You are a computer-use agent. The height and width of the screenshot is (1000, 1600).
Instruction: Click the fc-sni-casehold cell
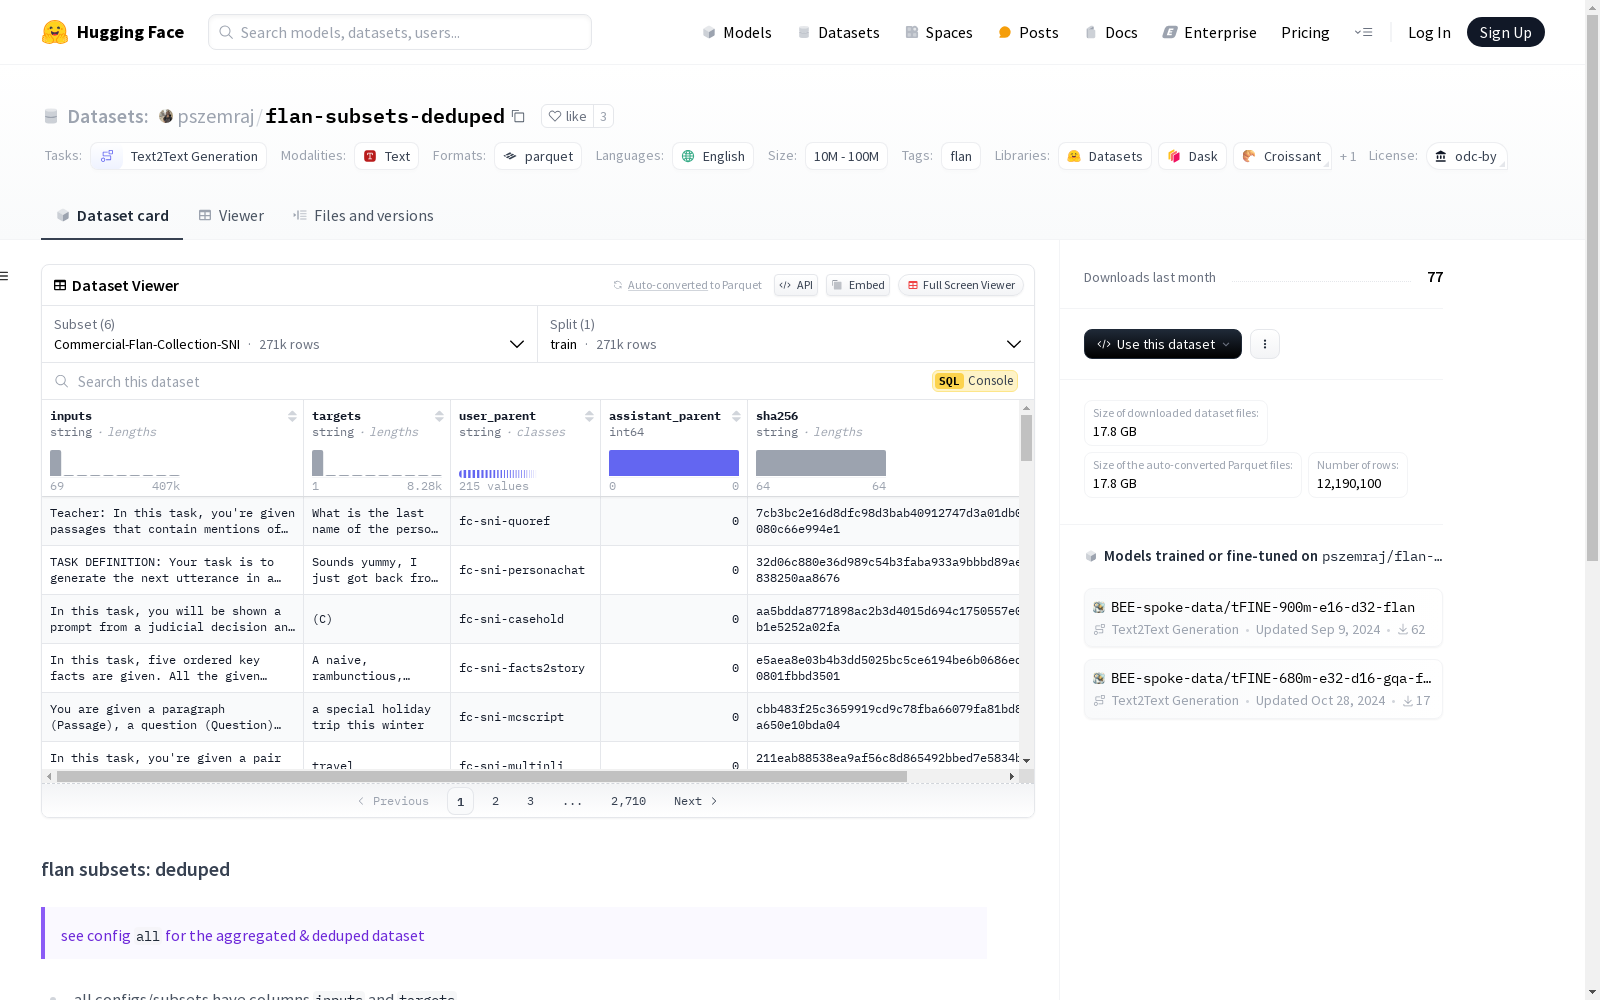[x=525, y=619]
